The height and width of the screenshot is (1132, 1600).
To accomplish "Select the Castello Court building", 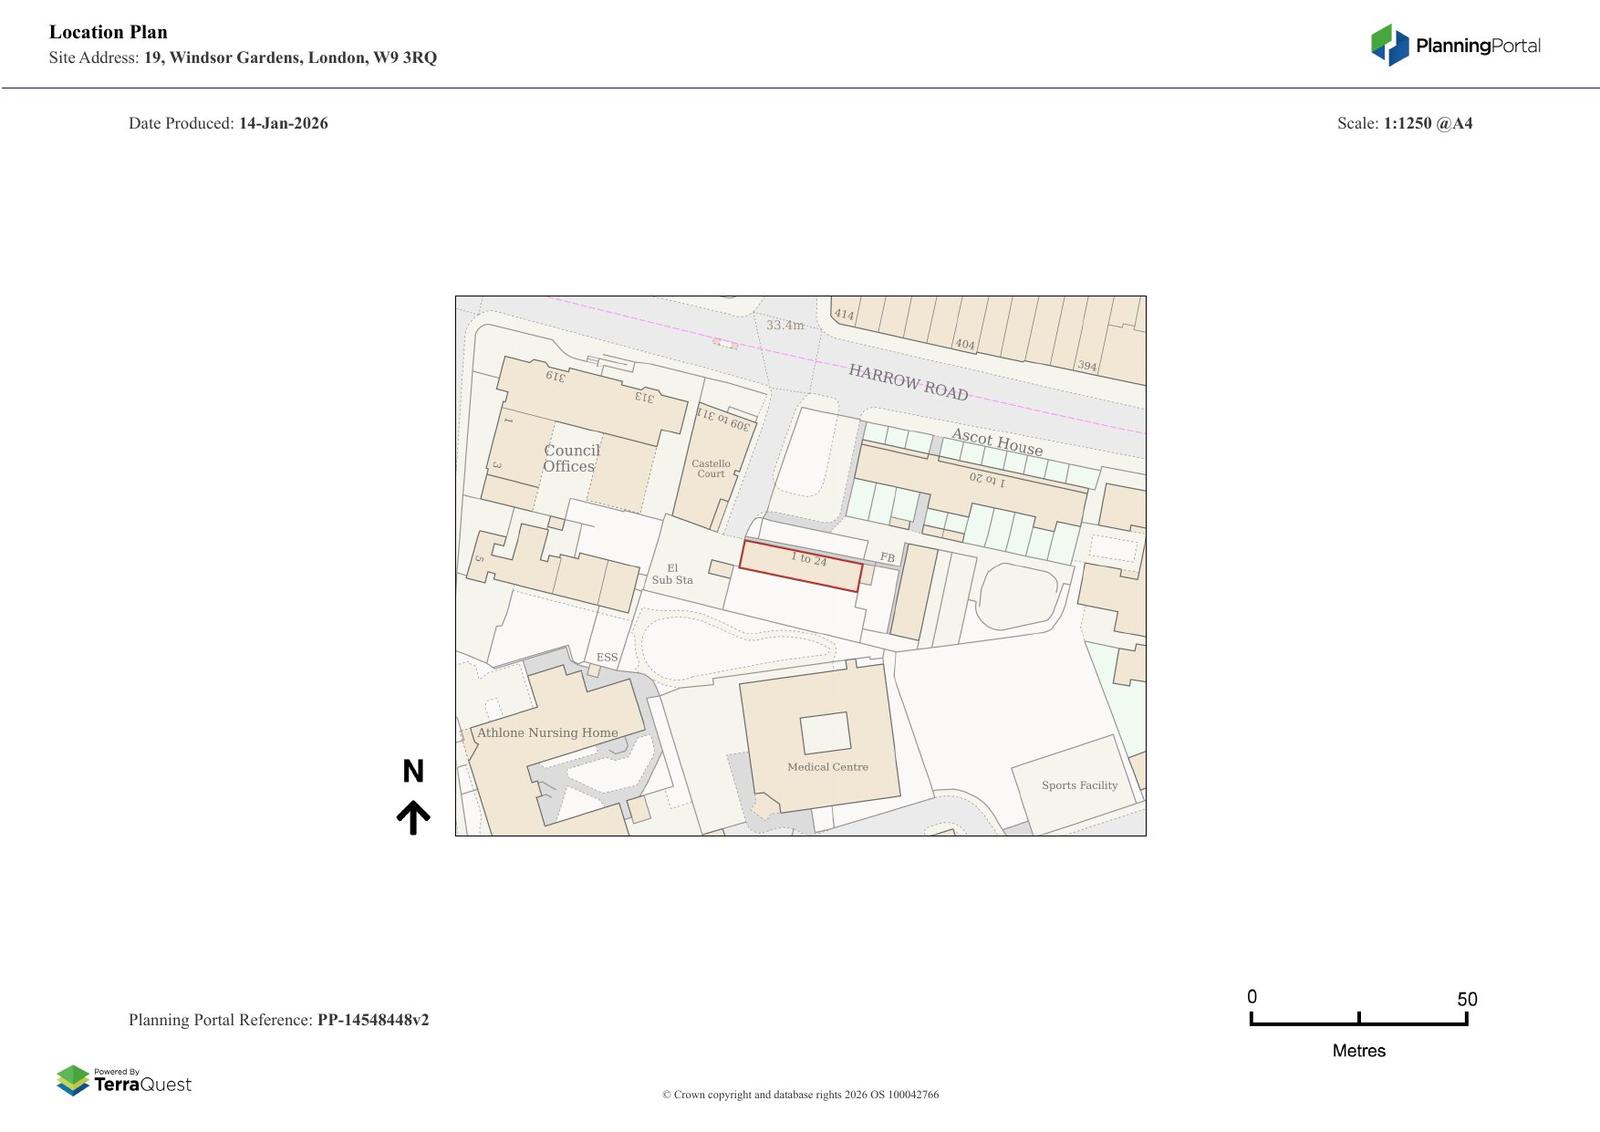I will pyautogui.click(x=711, y=468).
